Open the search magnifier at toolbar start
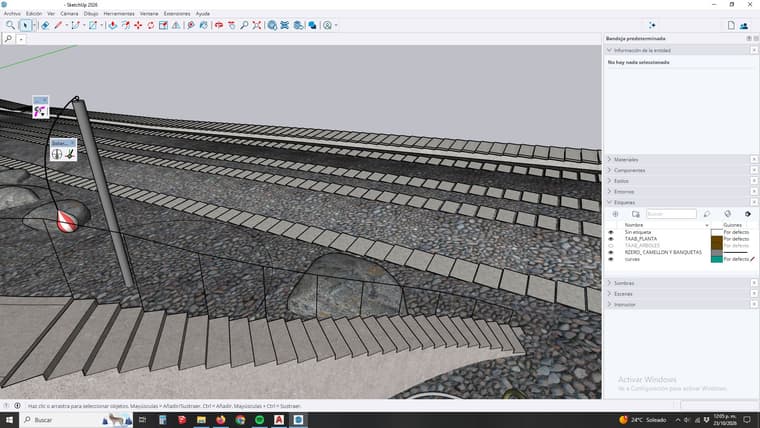This screenshot has height=428, width=760. pyautogui.click(x=10, y=25)
